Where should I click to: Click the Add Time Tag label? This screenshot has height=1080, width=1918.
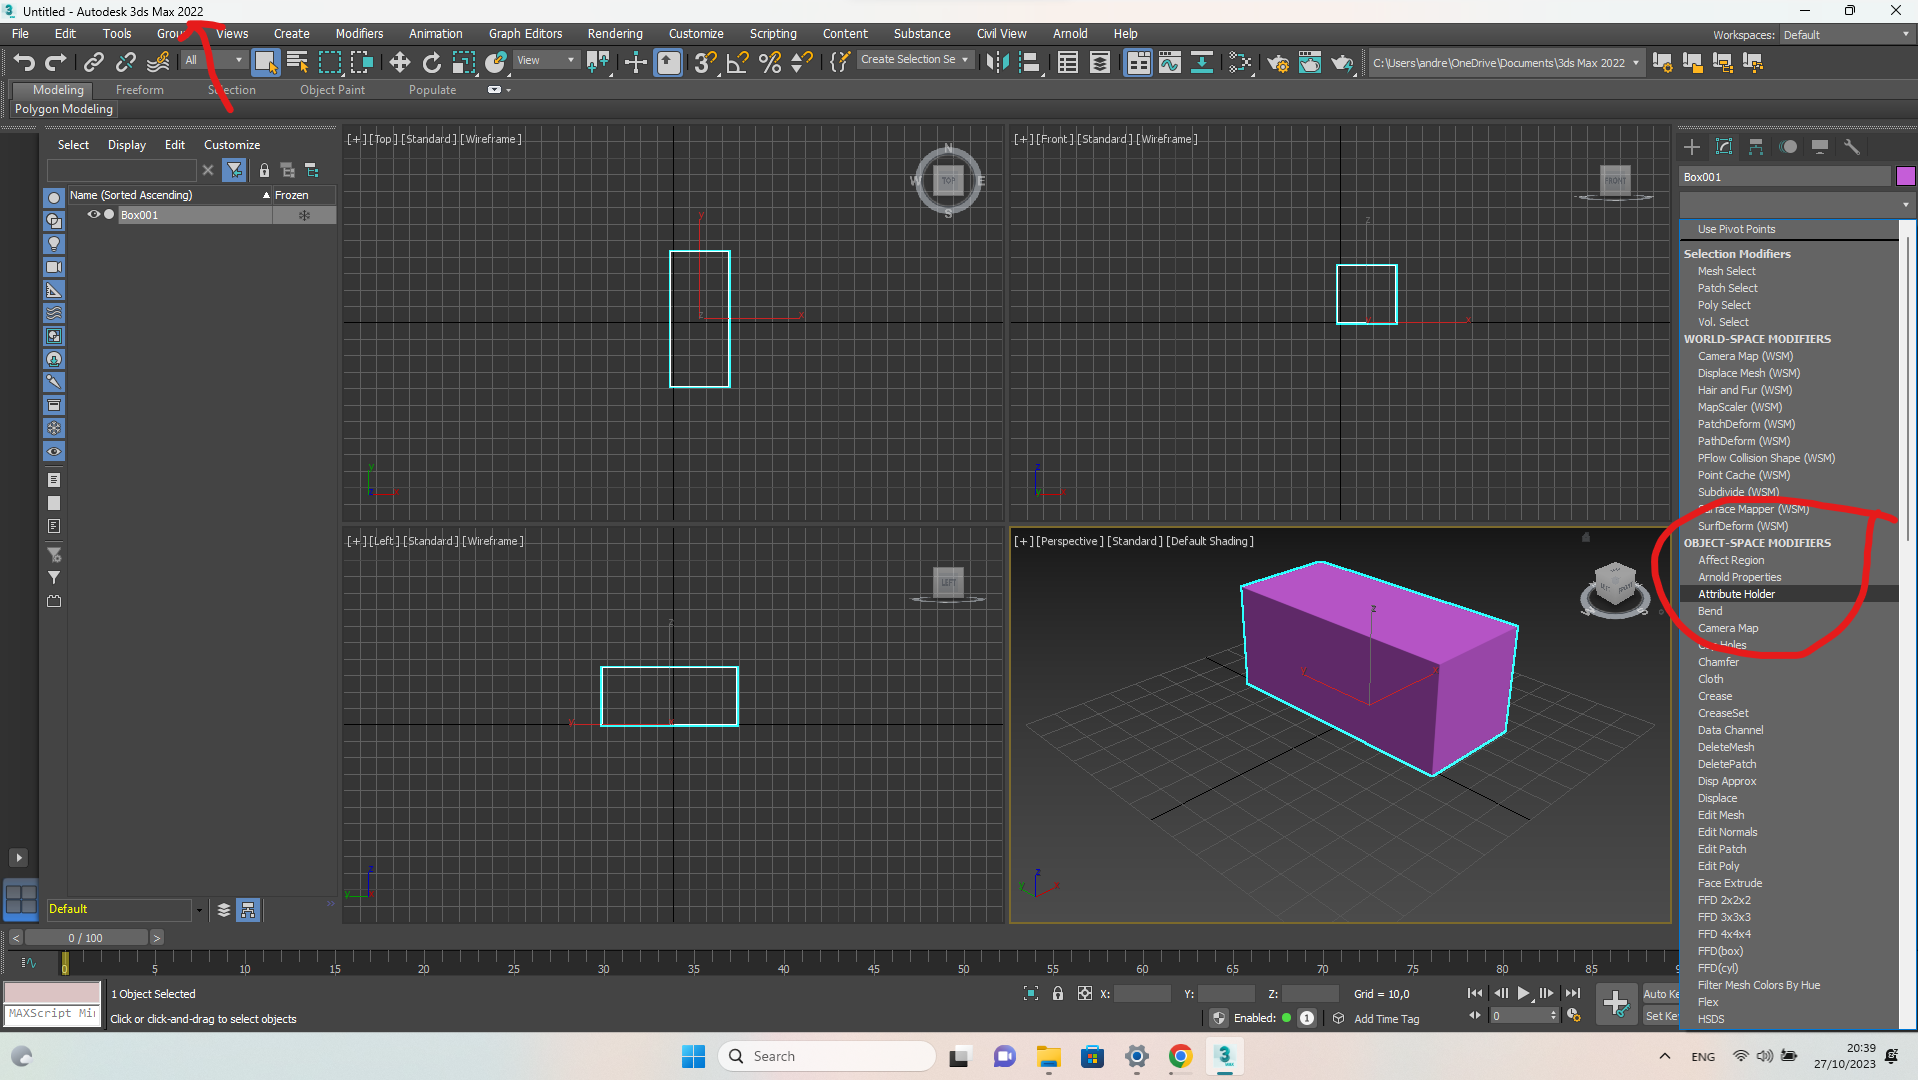point(1386,1019)
